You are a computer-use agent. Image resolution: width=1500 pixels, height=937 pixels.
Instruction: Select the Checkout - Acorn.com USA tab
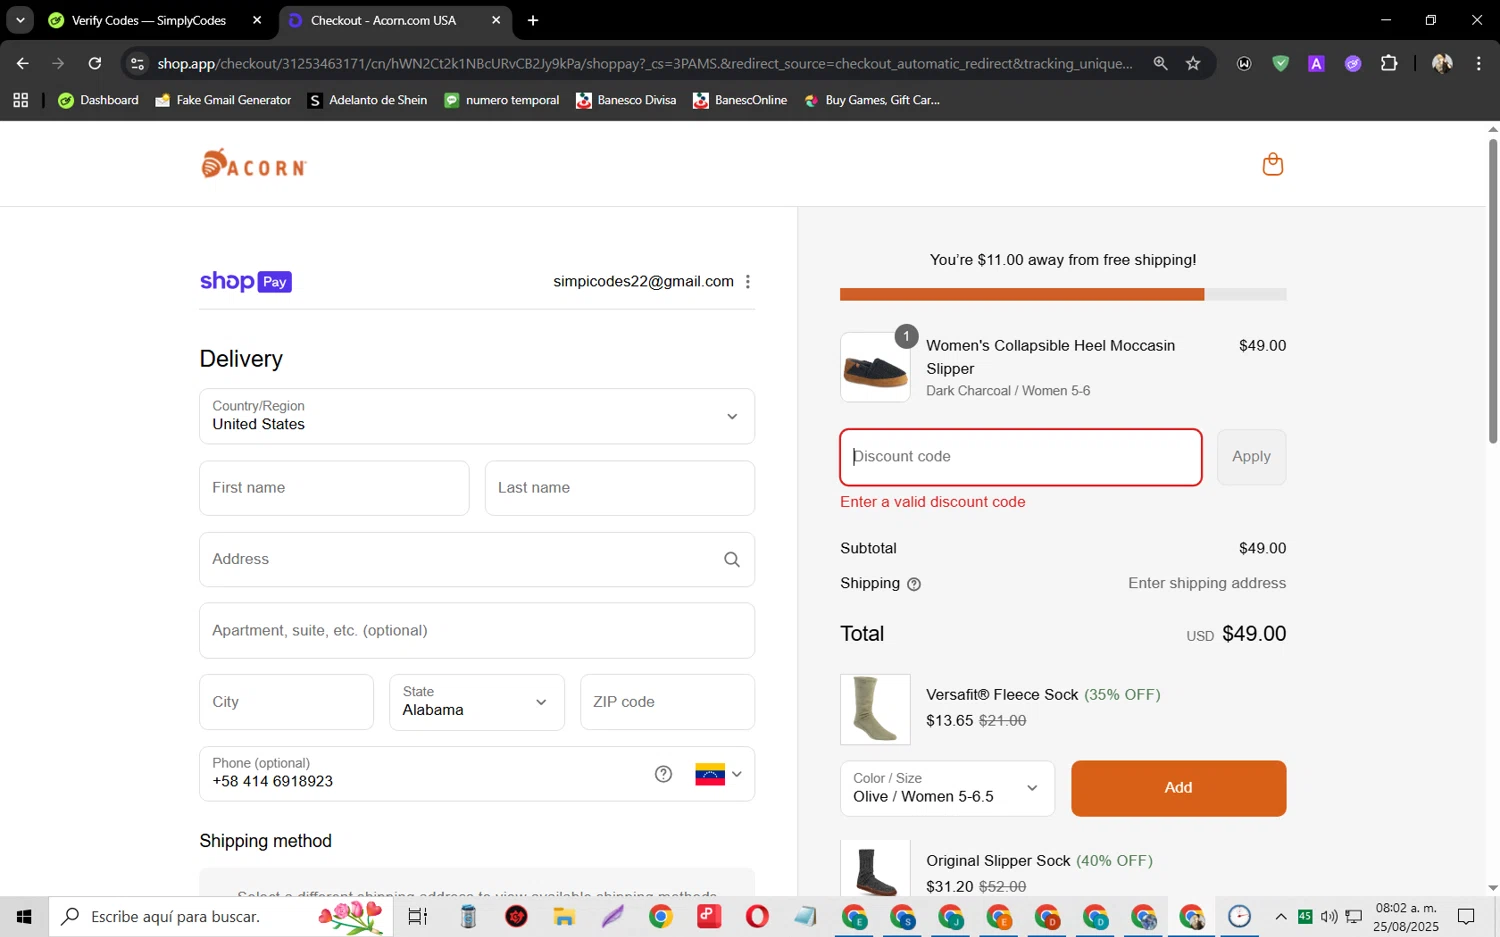[383, 20]
